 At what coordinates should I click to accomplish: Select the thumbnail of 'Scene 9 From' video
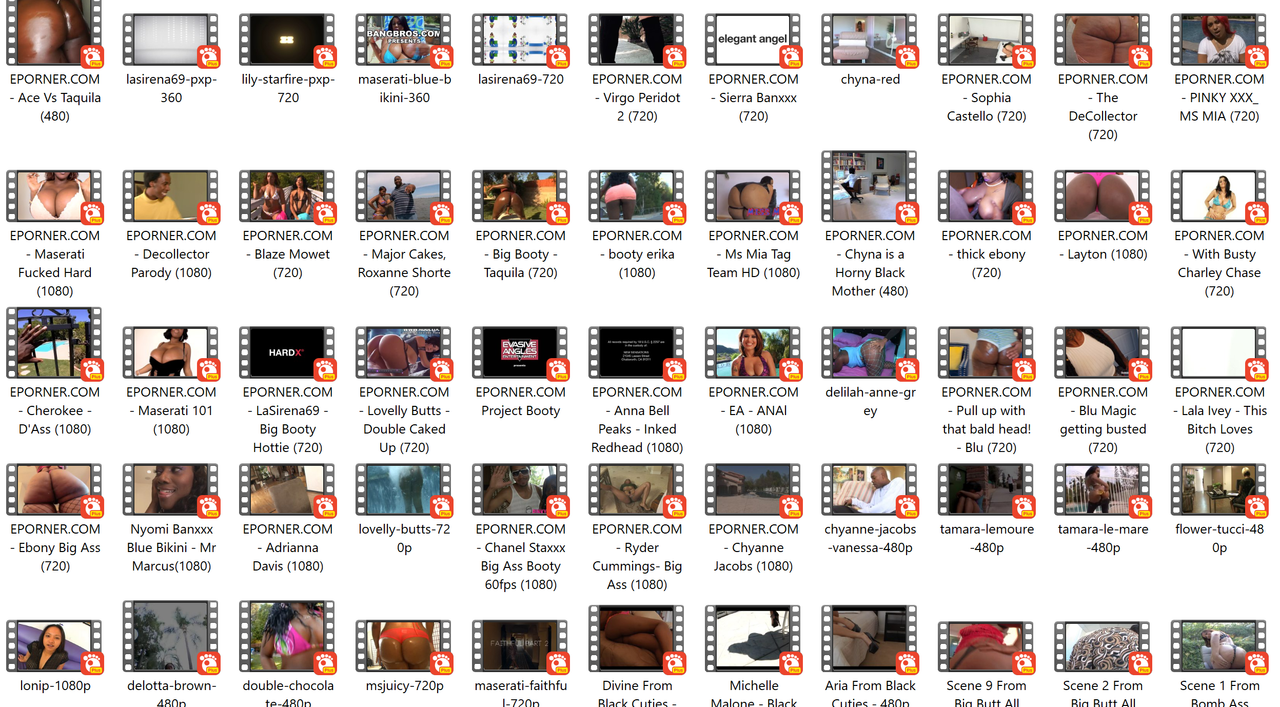(986, 646)
